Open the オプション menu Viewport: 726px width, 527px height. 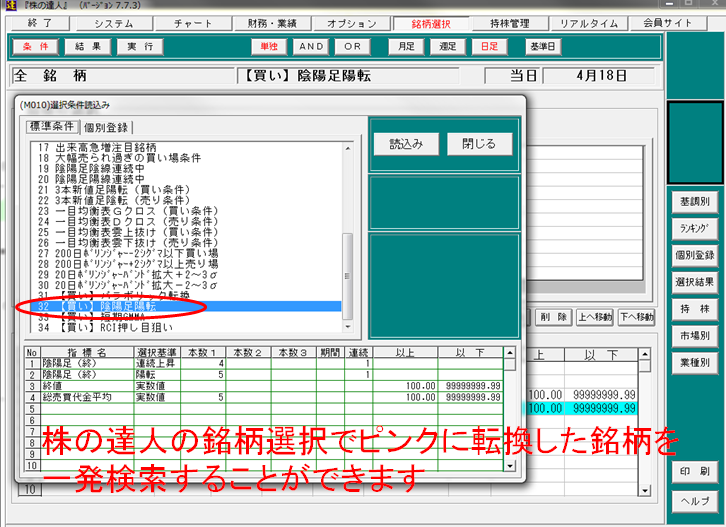pos(351,24)
